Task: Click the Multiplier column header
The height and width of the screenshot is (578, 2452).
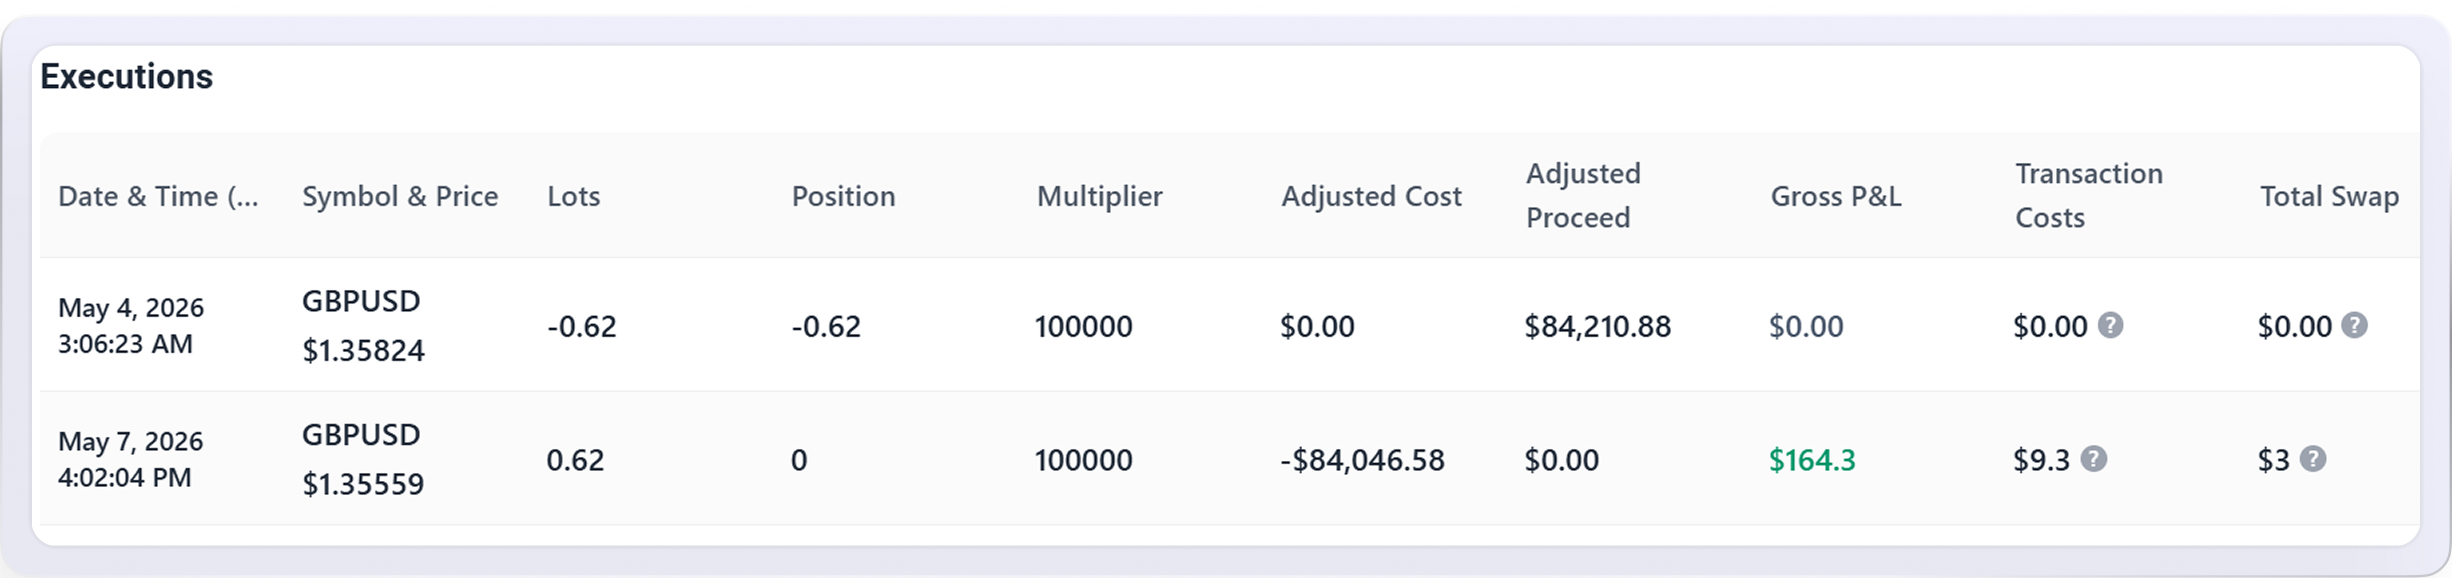Action: click(1099, 196)
